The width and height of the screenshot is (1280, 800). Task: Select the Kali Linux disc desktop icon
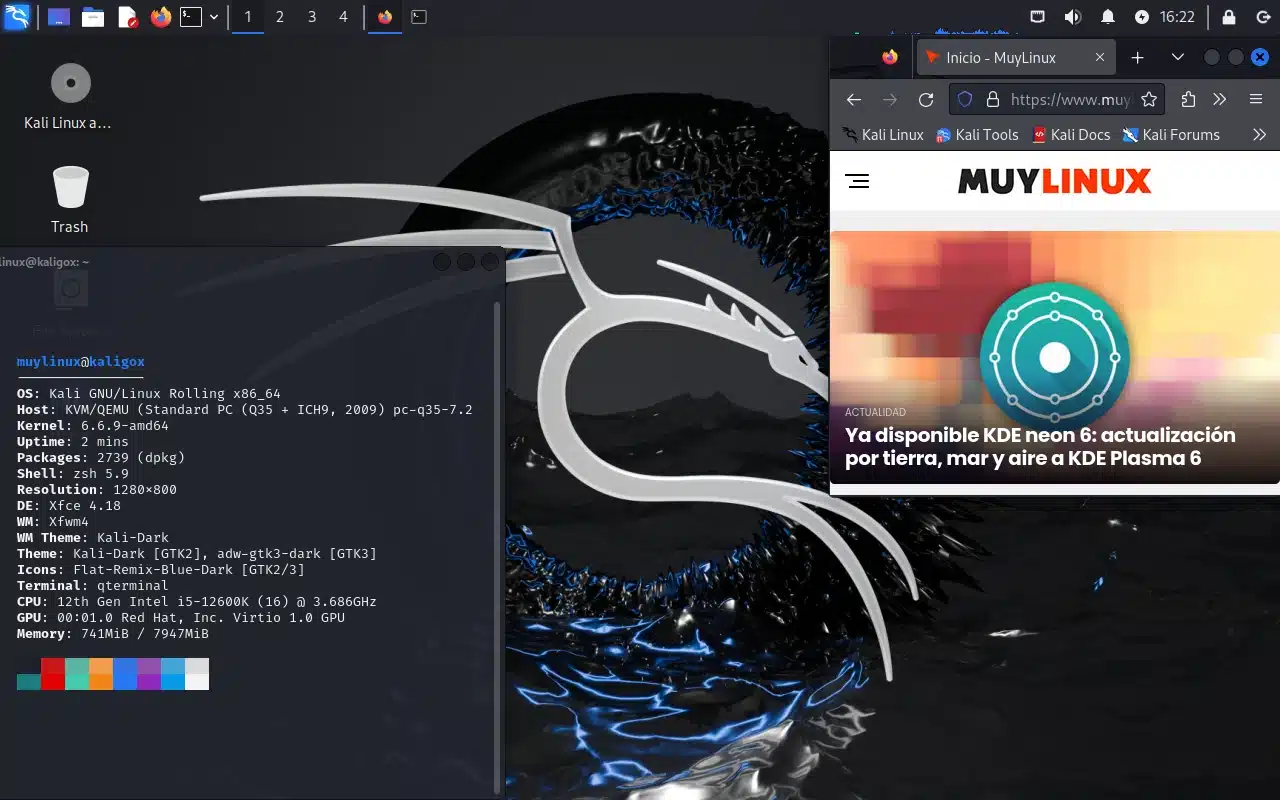click(70, 97)
